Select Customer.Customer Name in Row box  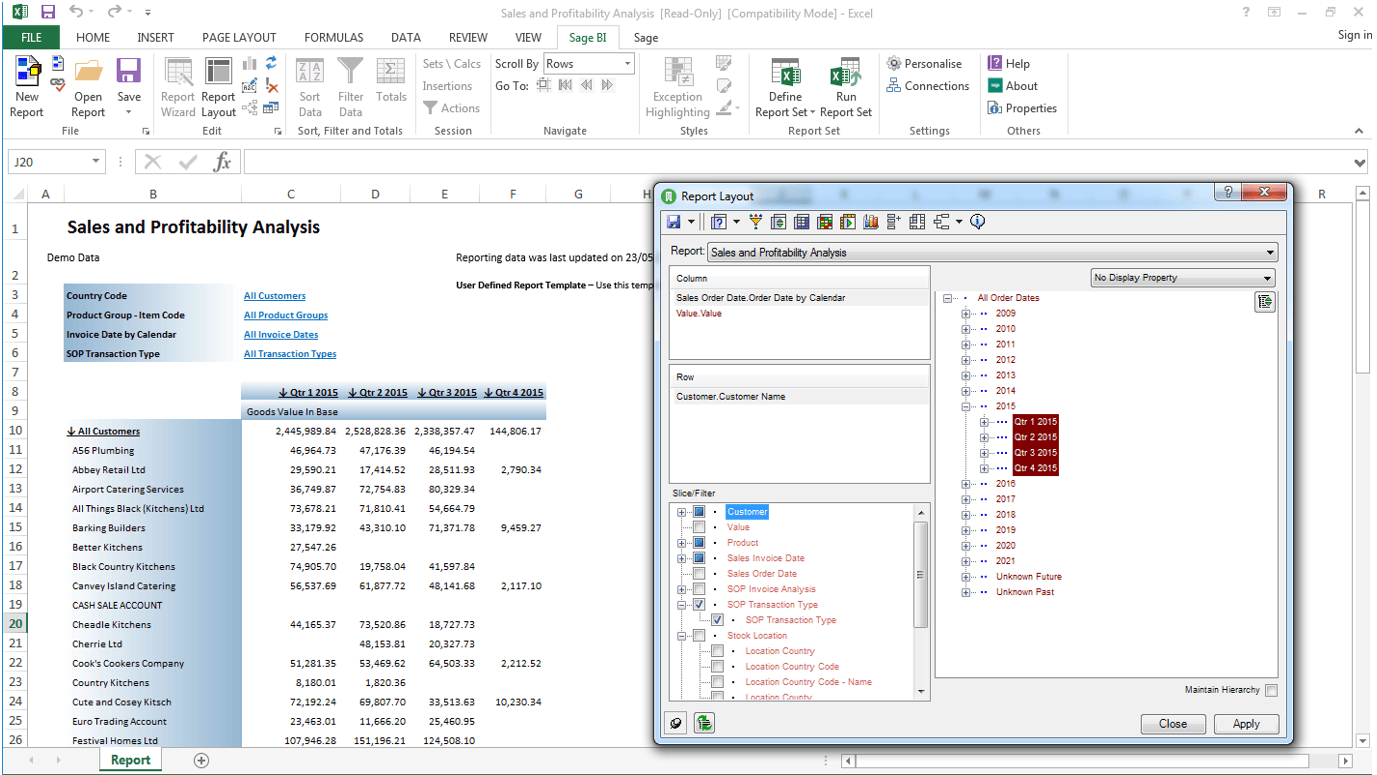[730, 397]
